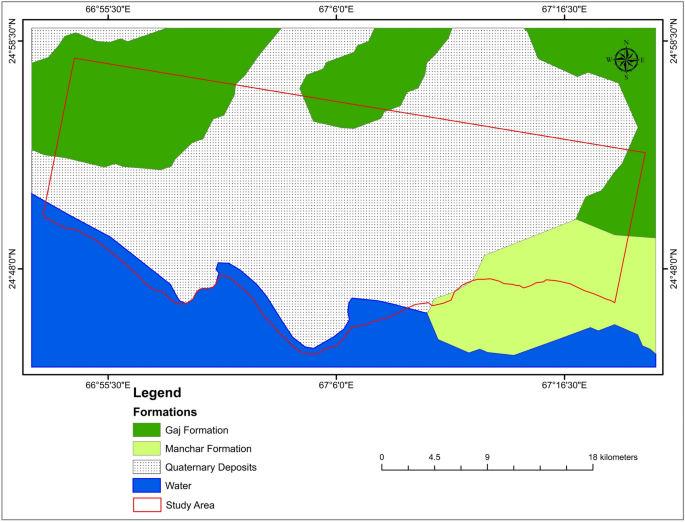Click bottom axis label 66°55'30"E
Viewport: 685px width, 522px height.
(107, 385)
